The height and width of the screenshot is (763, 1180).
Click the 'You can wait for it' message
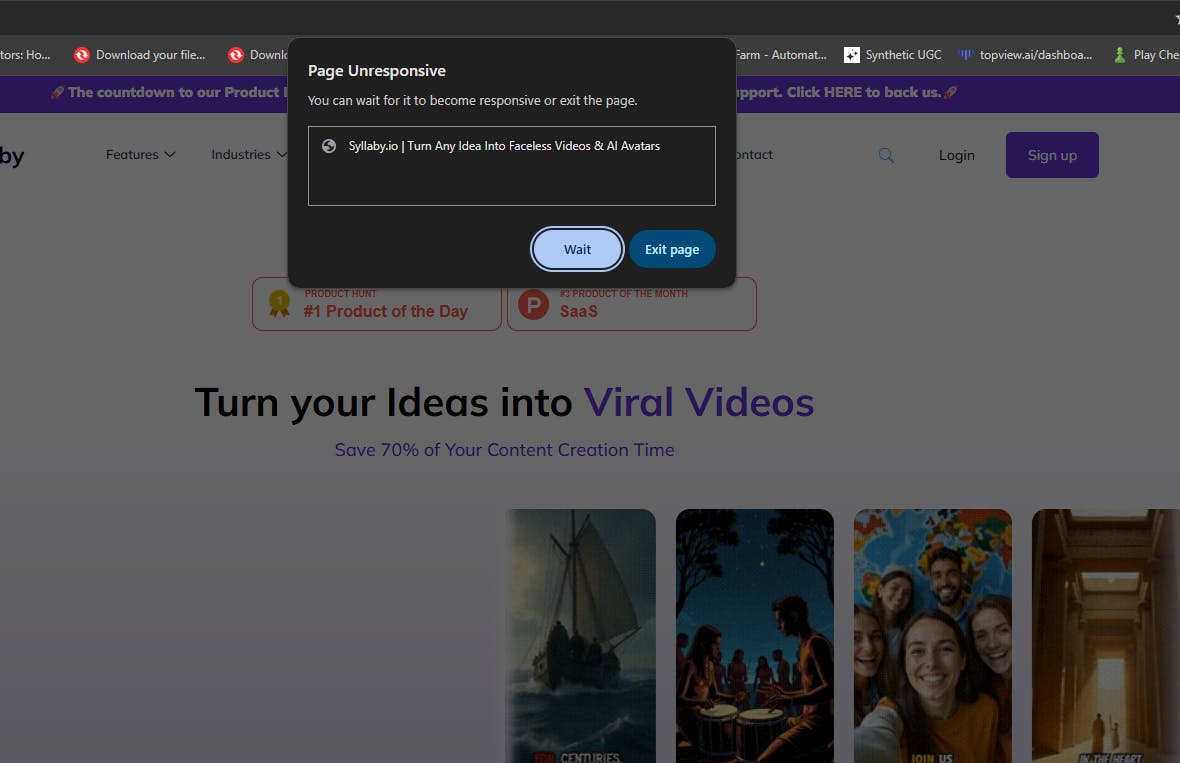point(473,100)
